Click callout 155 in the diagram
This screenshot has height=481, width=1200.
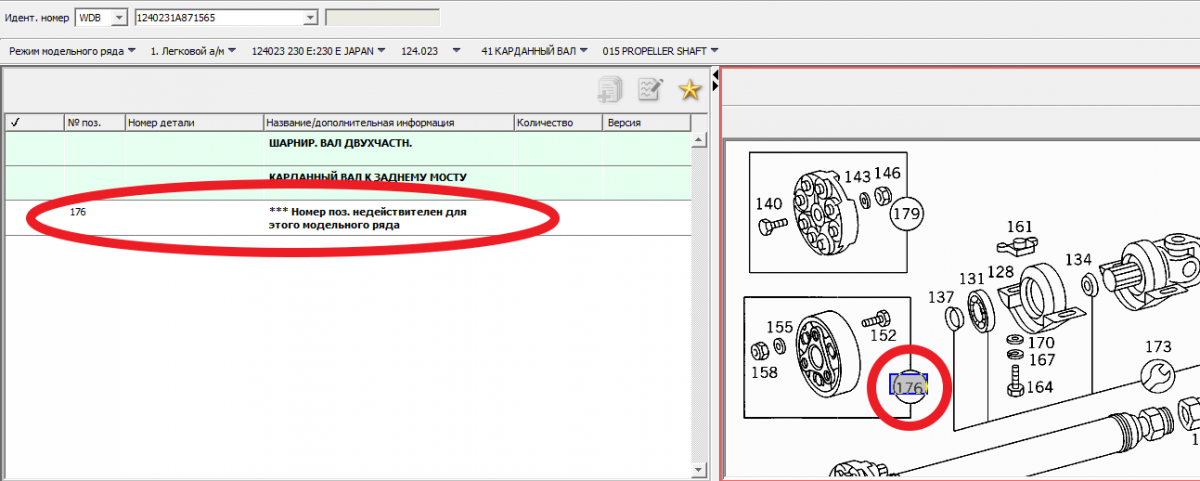pyautogui.click(x=780, y=327)
